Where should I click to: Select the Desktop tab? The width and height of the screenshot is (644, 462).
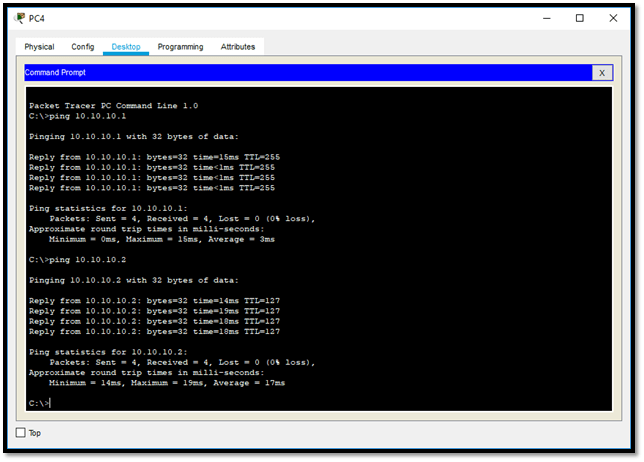click(126, 47)
